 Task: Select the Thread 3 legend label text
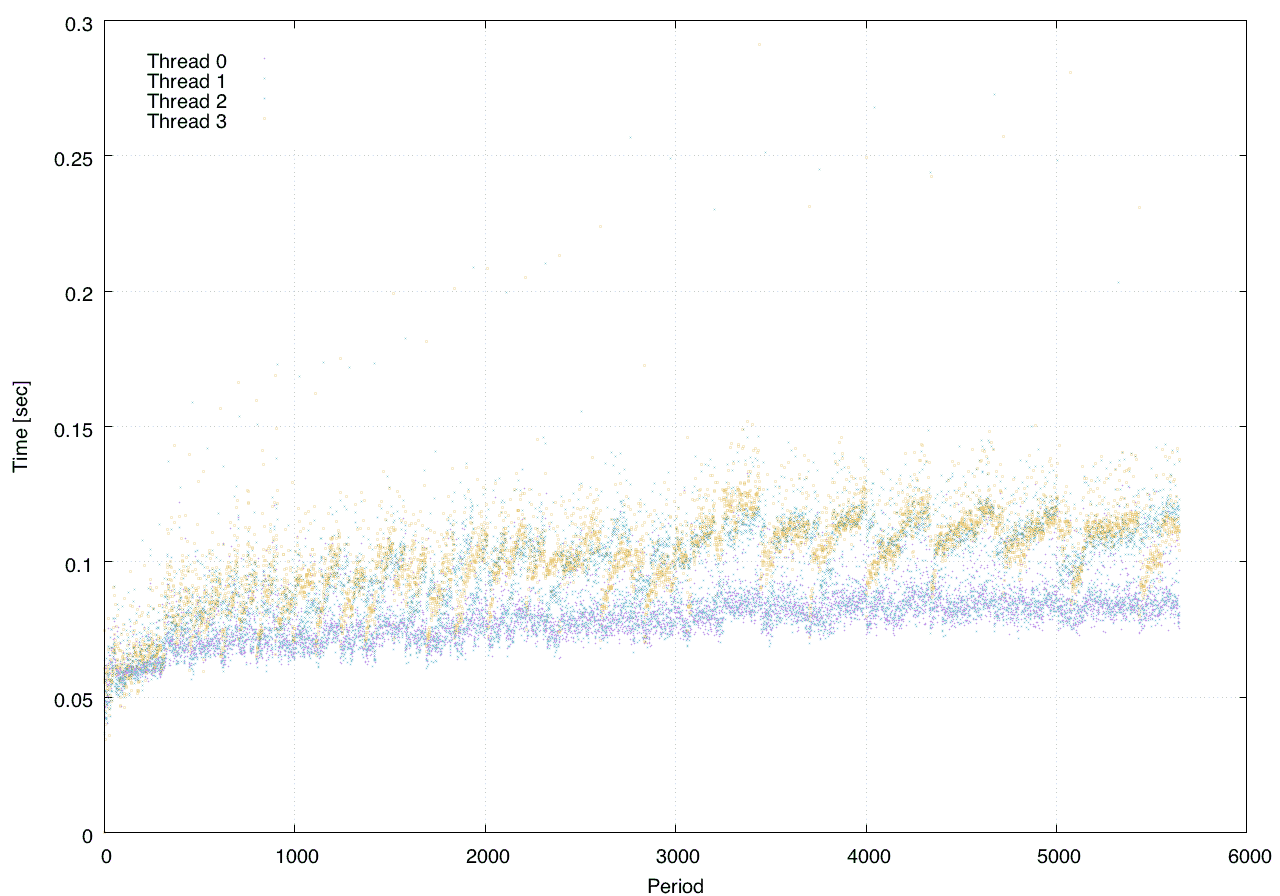[186, 122]
